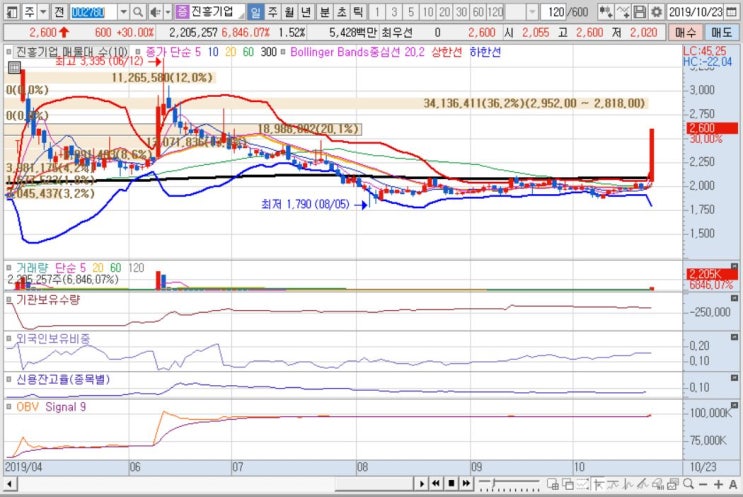Click the zoom magnifier icon on bottom bar
The image size is (743, 497).
(688, 484)
